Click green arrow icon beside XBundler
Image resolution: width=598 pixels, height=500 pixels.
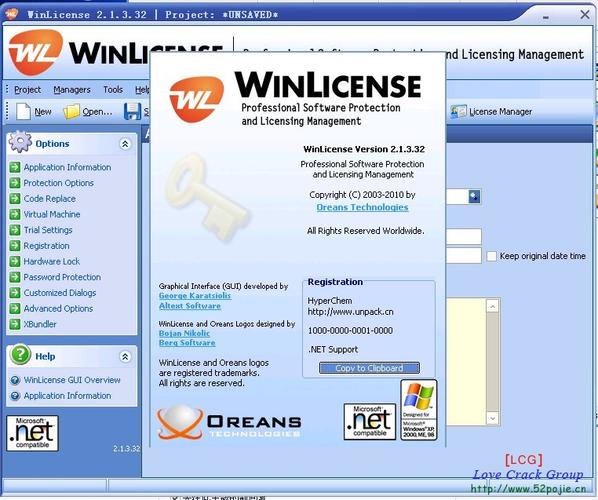point(15,324)
